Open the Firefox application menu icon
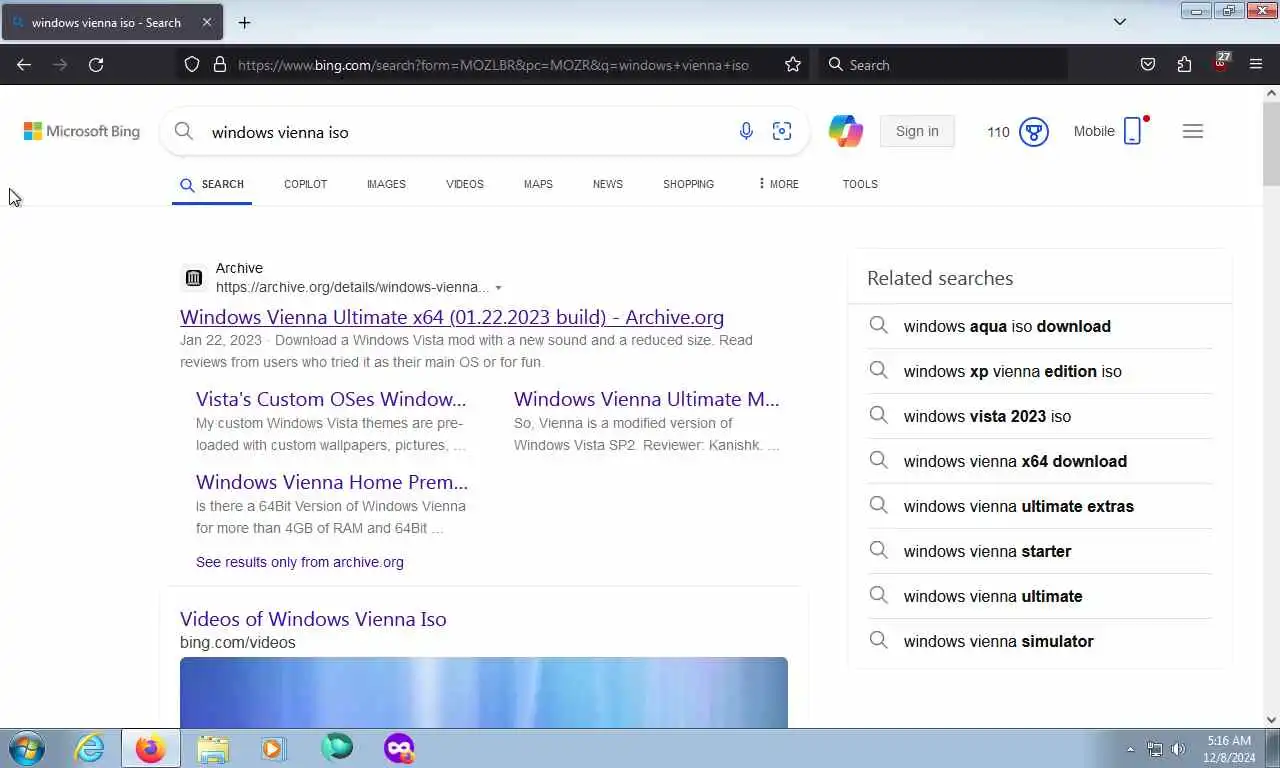The image size is (1280, 768). pos(1256,65)
